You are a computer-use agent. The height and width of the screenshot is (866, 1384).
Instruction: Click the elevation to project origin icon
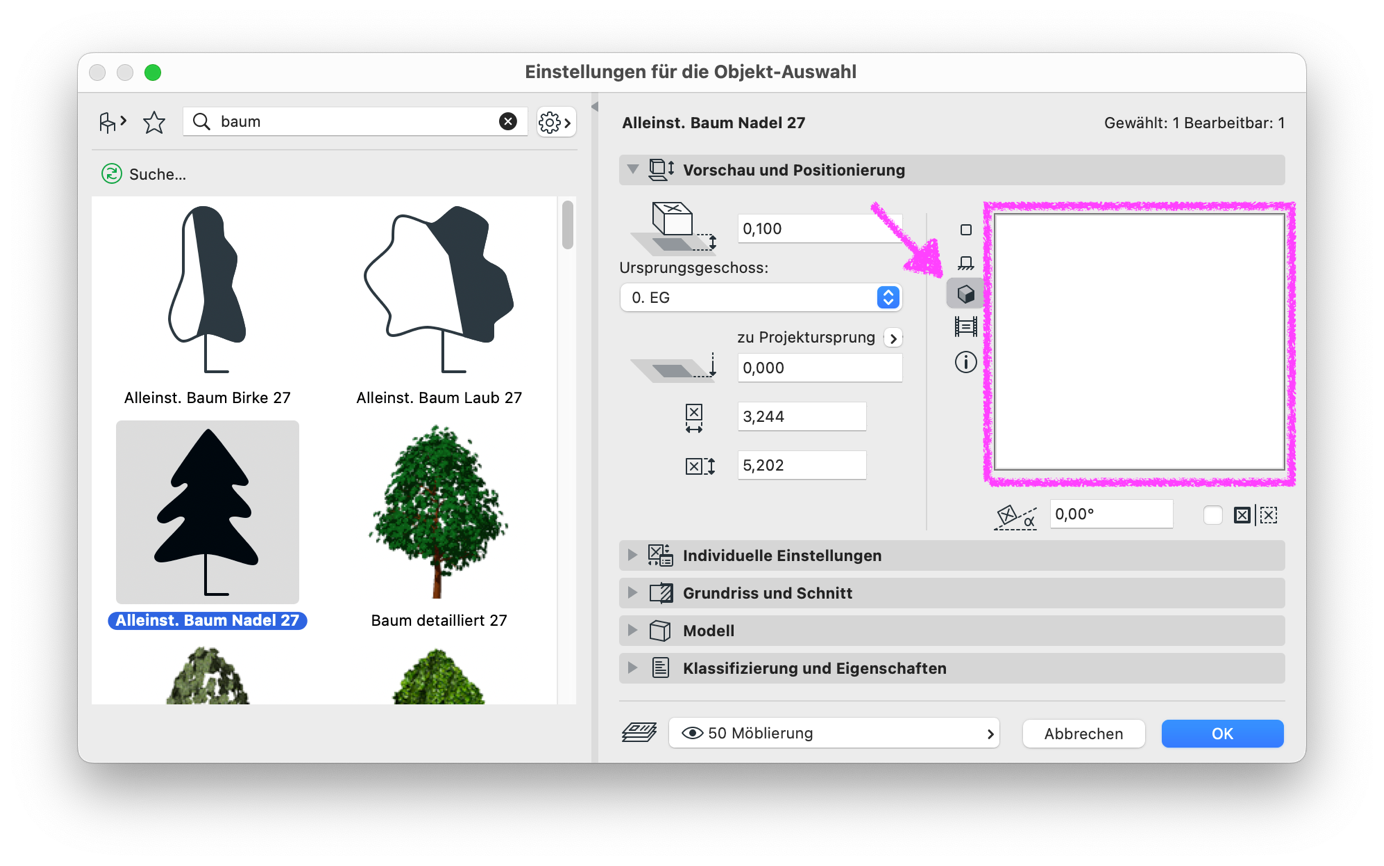pos(675,369)
